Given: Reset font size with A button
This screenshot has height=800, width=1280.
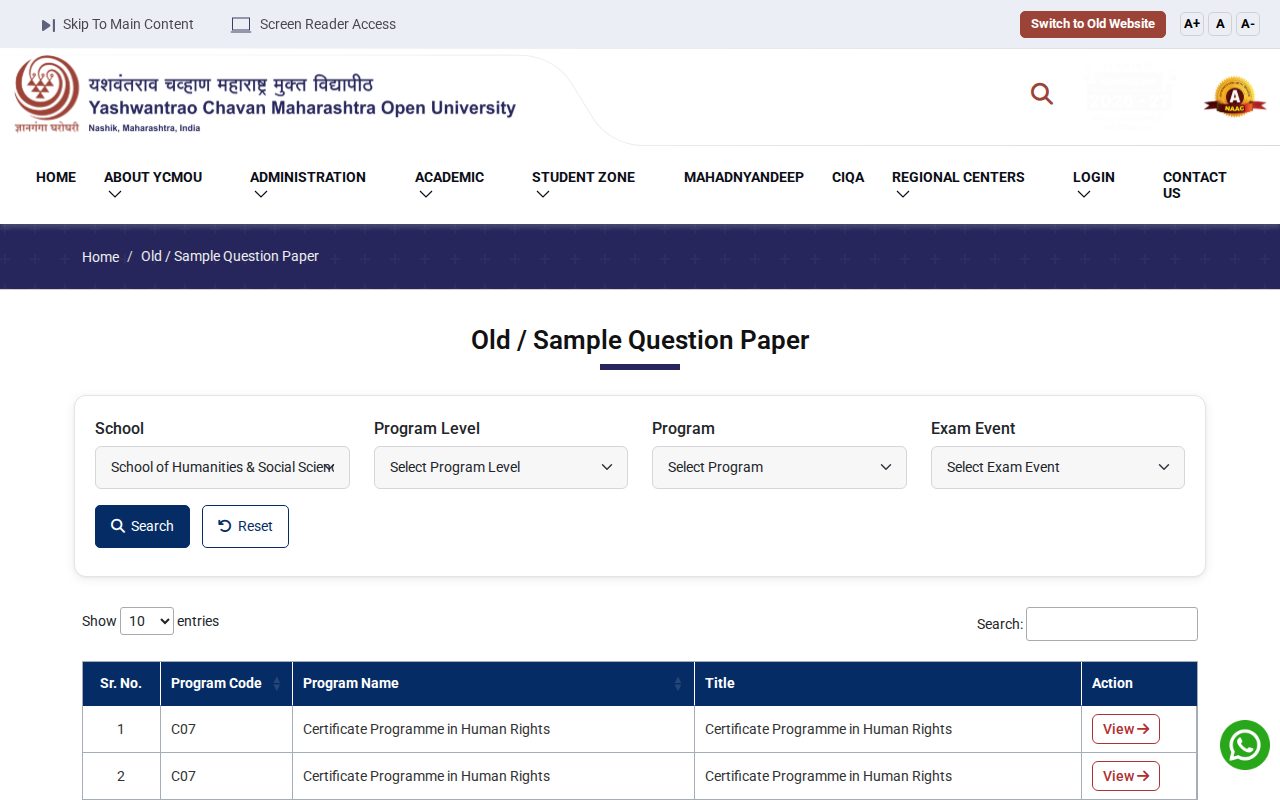Looking at the screenshot, I should pyautogui.click(x=1220, y=24).
